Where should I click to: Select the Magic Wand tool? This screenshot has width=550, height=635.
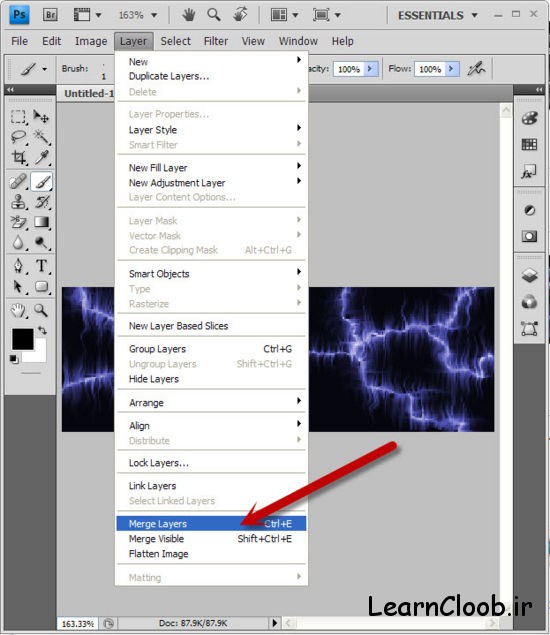click(41, 137)
